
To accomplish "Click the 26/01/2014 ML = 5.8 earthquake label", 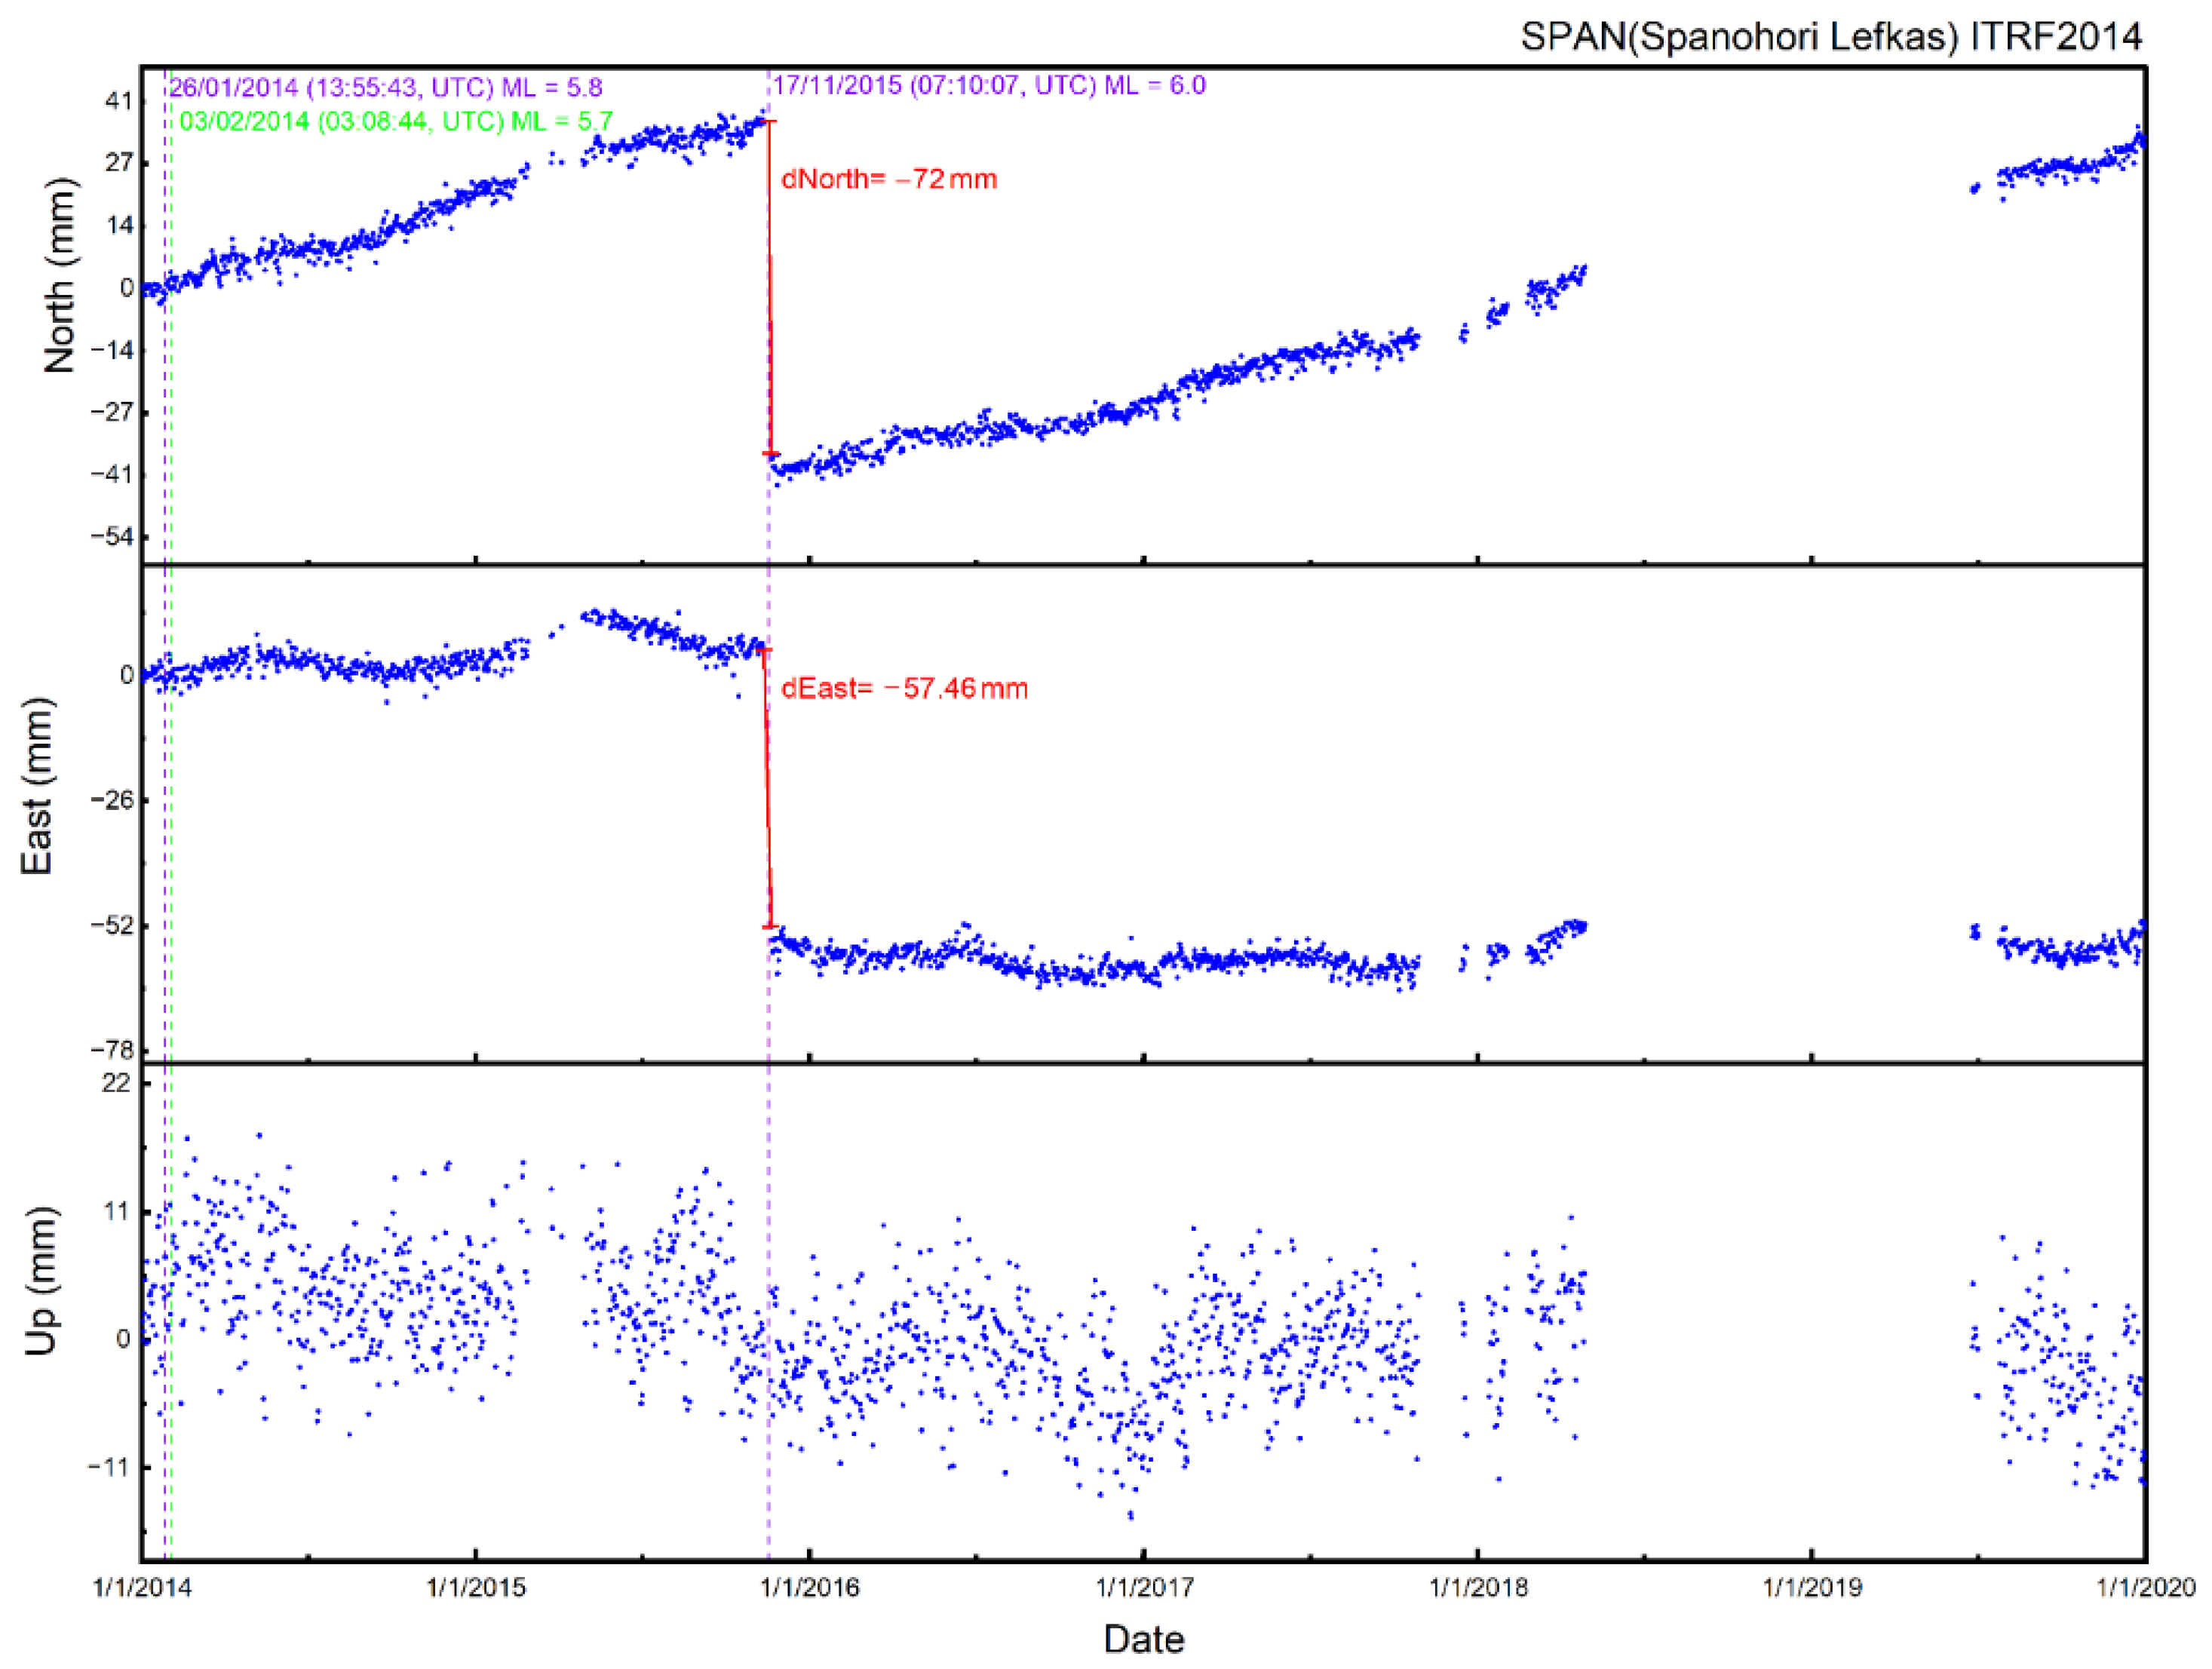I will 385,88.
